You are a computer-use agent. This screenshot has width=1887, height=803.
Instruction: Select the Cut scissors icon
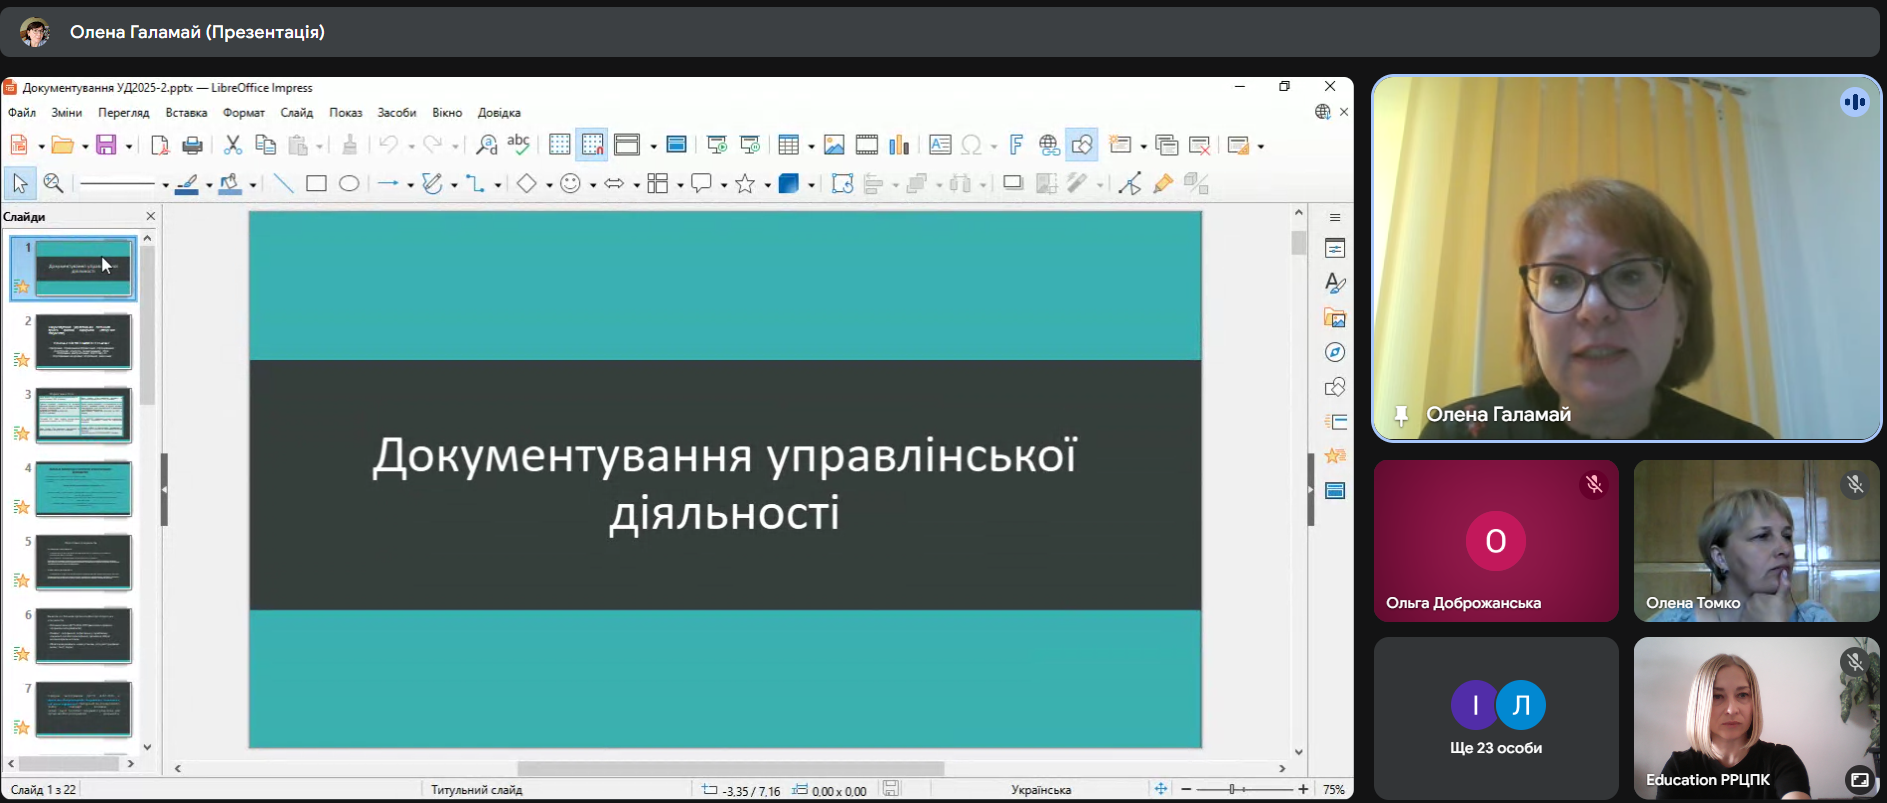click(x=232, y=146)
